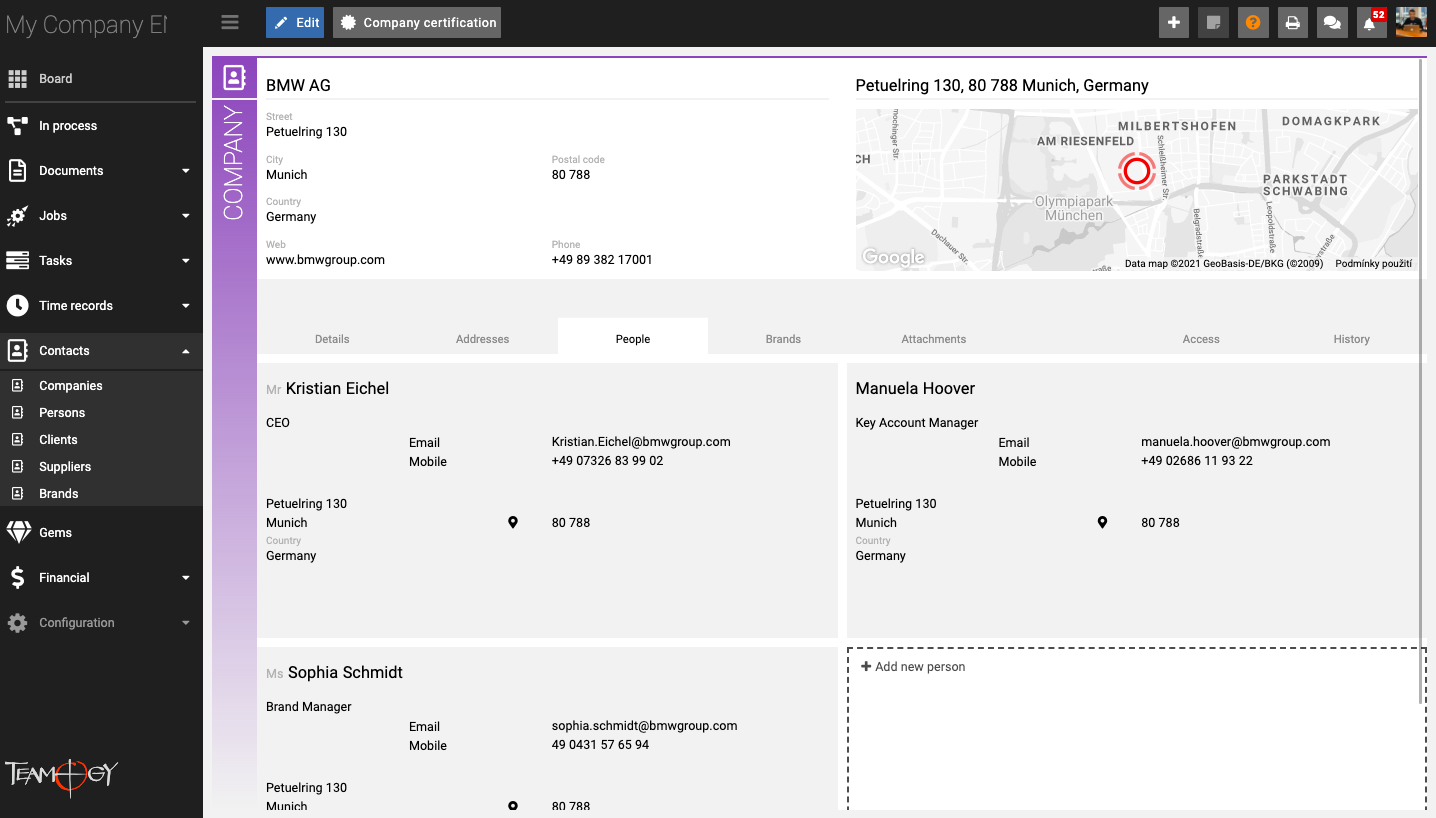Click Podmínky použití map terms link

point(1374,264)
